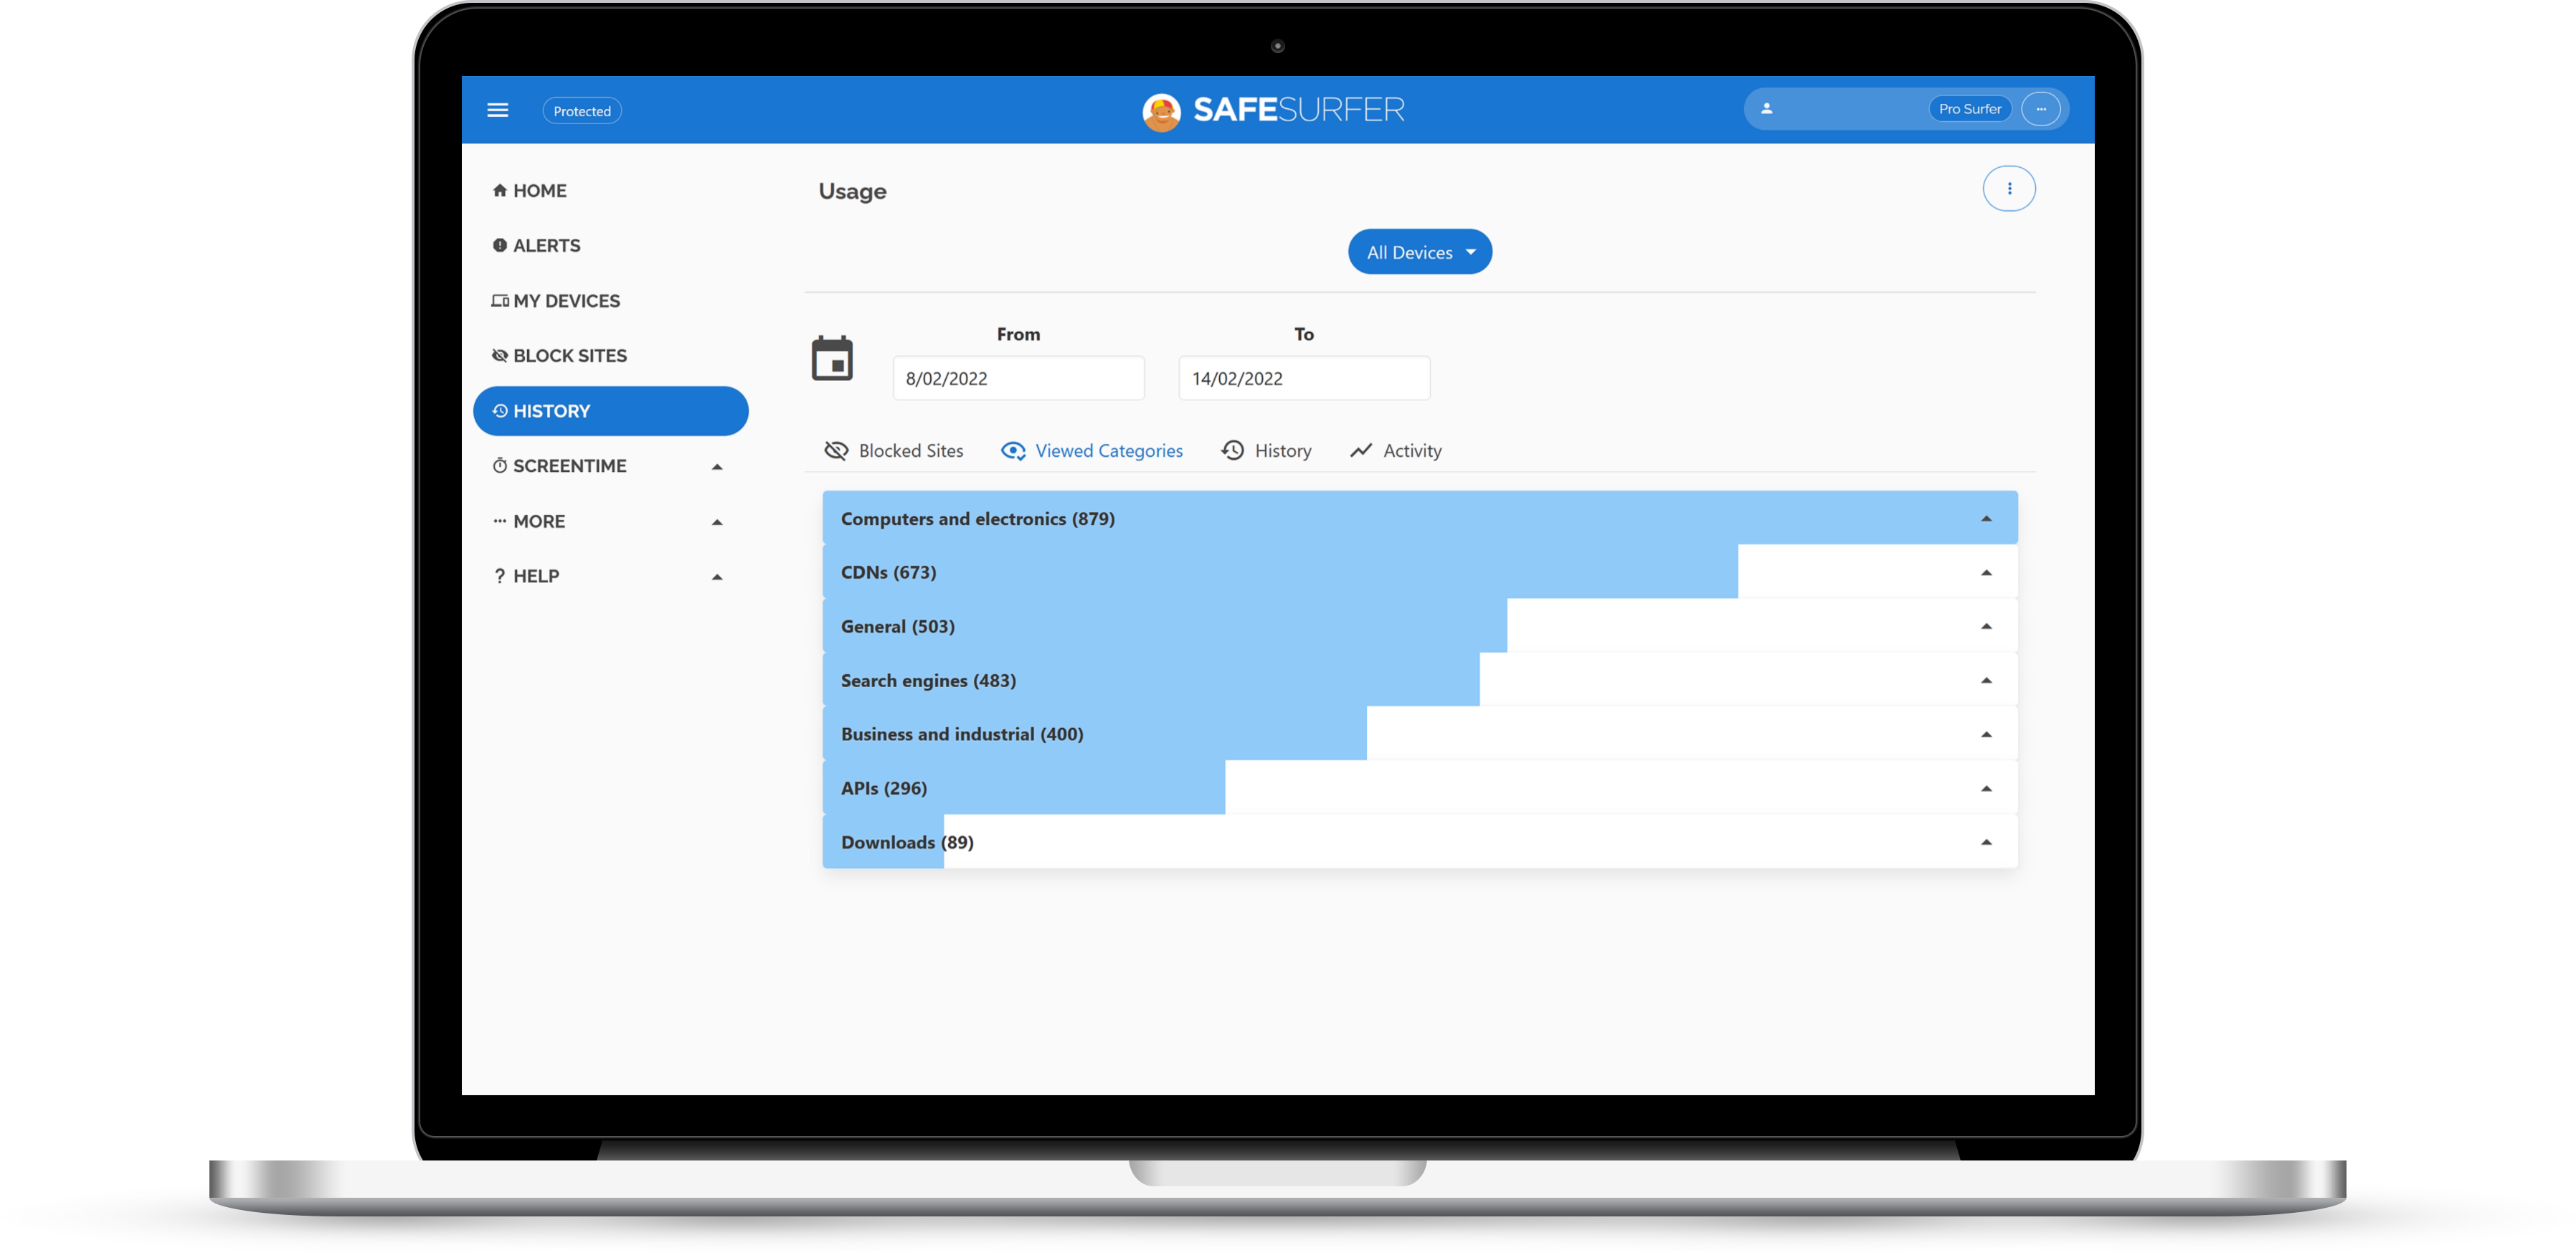
Task: Click the Pro Surfer account button
Action: coord(1968,108)
